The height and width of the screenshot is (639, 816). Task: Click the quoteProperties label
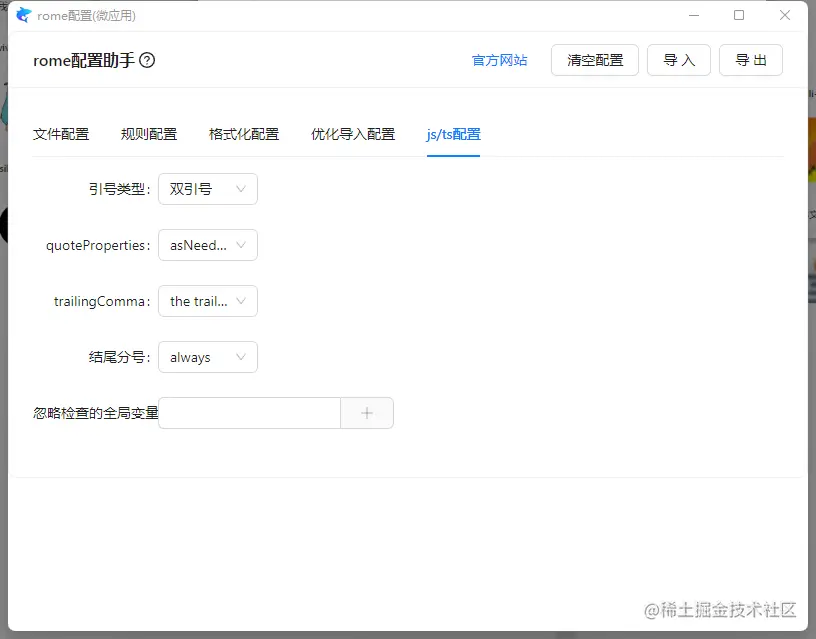tap(98, 245)
